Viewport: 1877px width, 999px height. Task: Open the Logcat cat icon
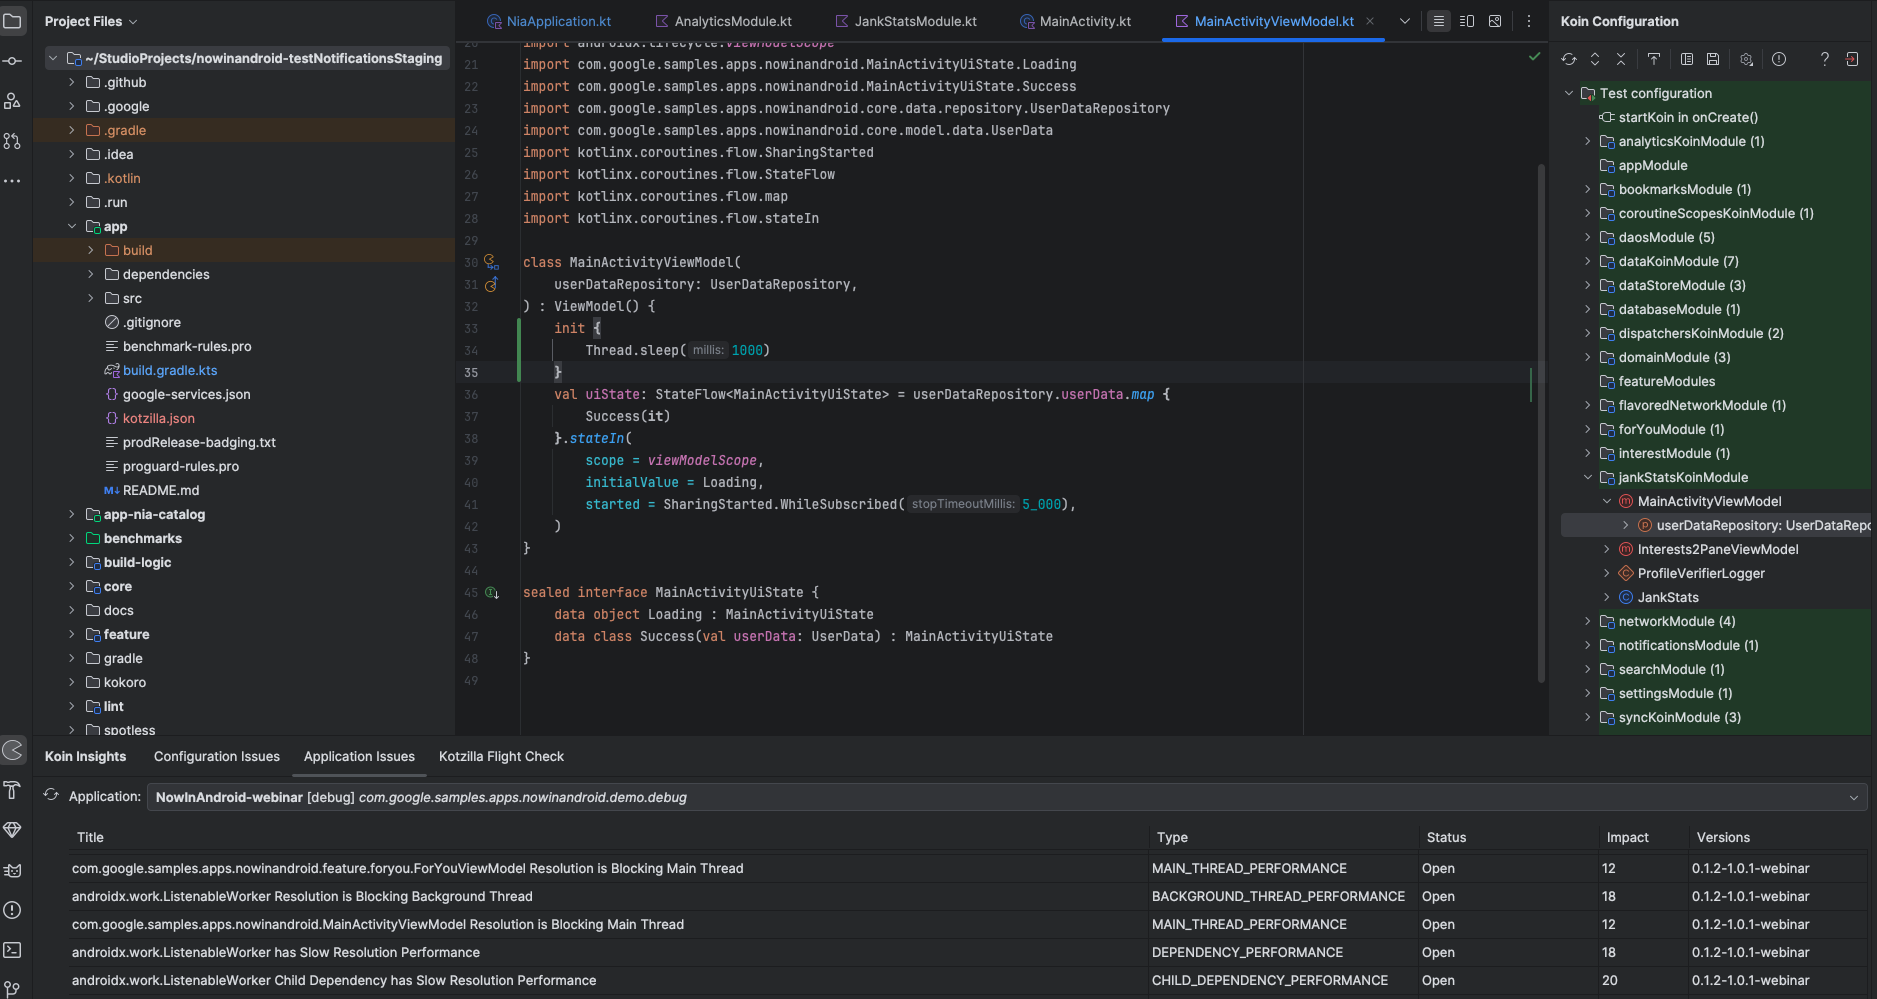[13, 870]
